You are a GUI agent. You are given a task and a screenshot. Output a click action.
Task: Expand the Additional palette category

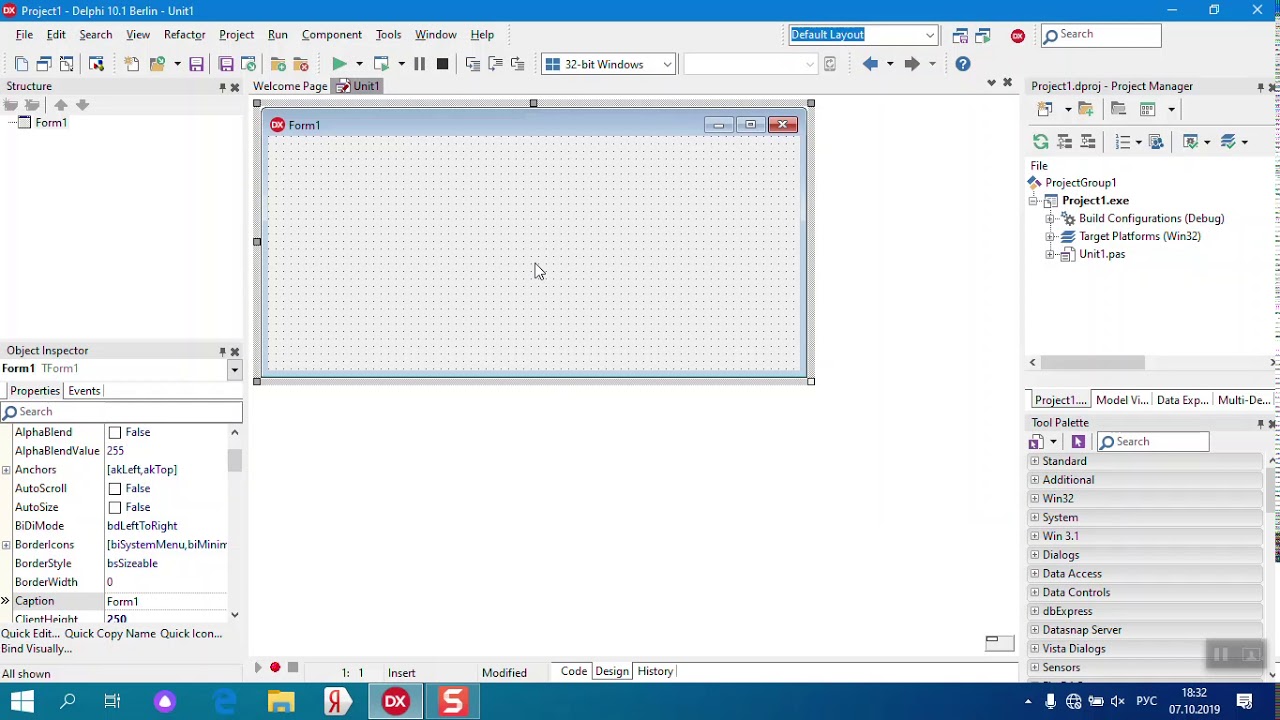pos(1034,480)
